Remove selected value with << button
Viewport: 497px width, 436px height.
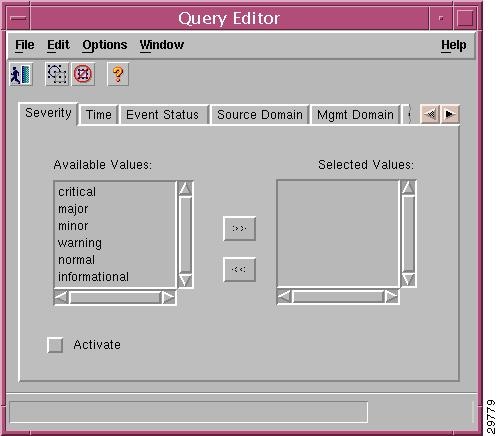(239, 269)
